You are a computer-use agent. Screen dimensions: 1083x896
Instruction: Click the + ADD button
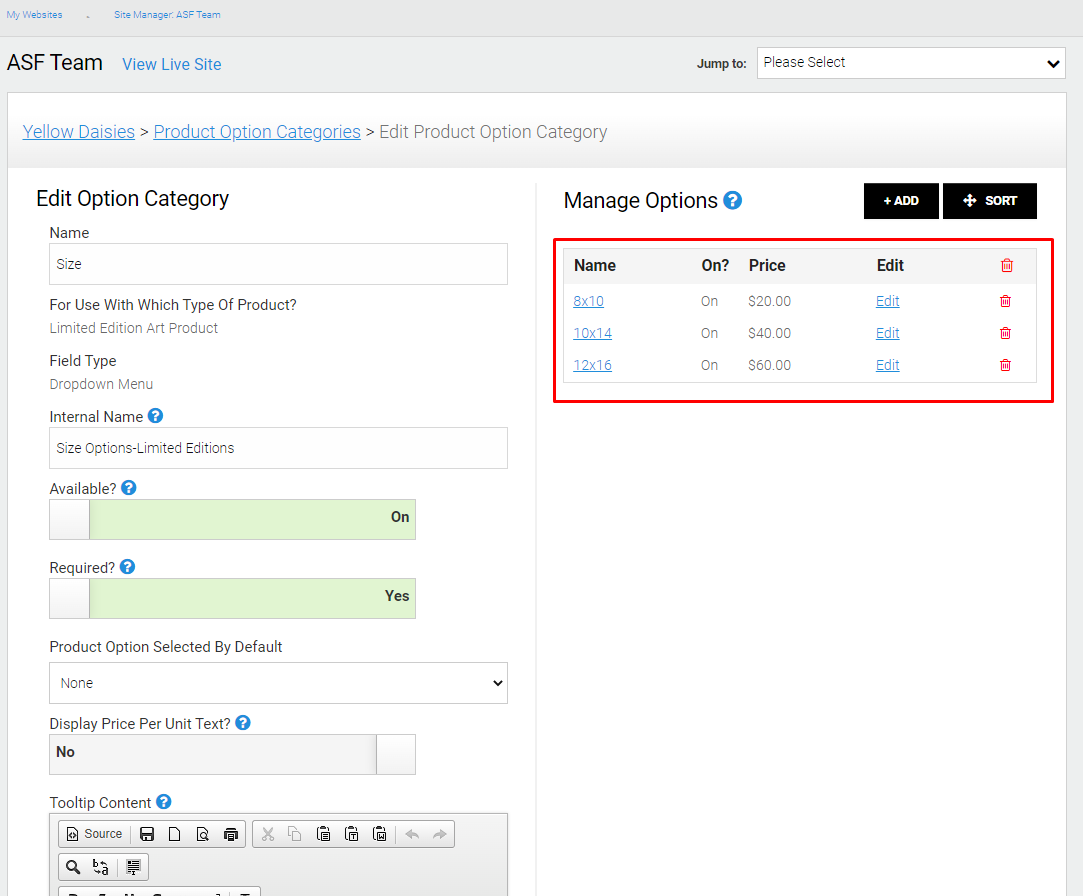901,201
